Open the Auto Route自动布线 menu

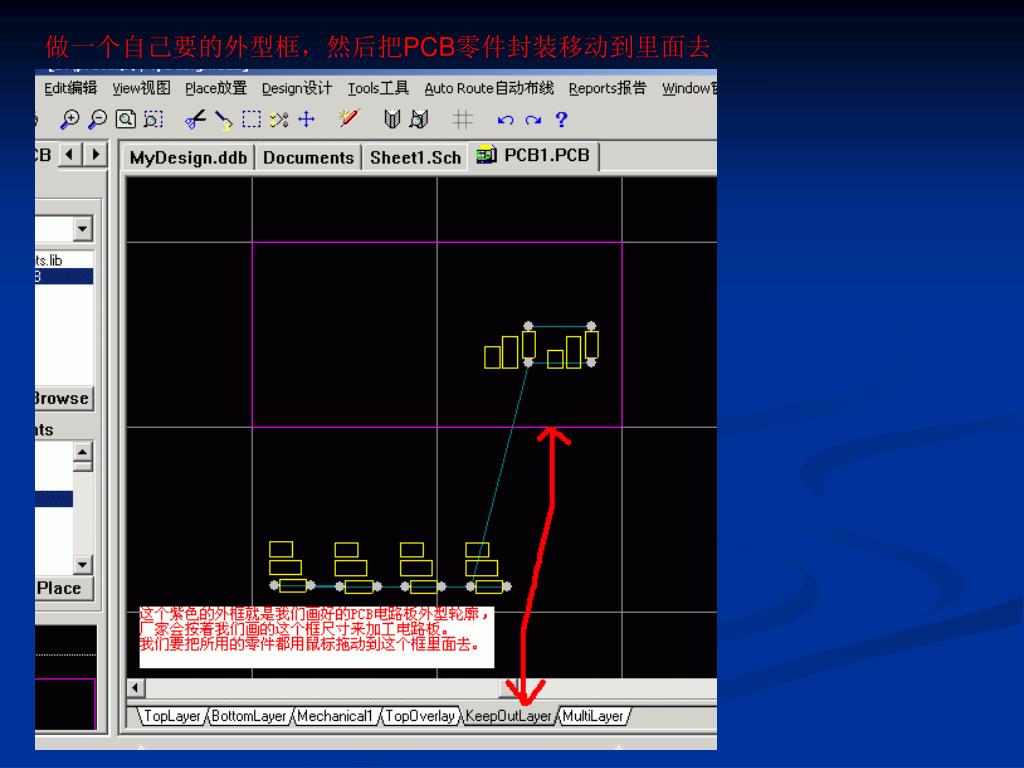tap(489, 88)
